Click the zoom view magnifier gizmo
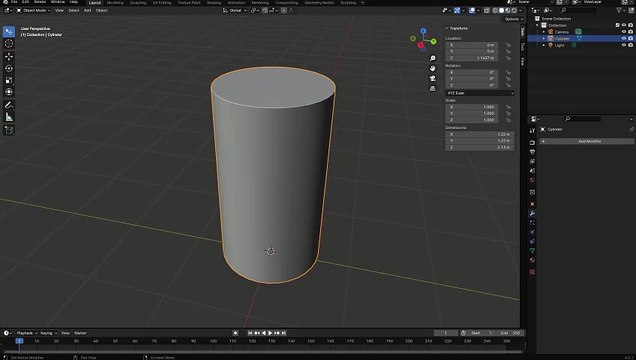 click(x=432, y=58)
